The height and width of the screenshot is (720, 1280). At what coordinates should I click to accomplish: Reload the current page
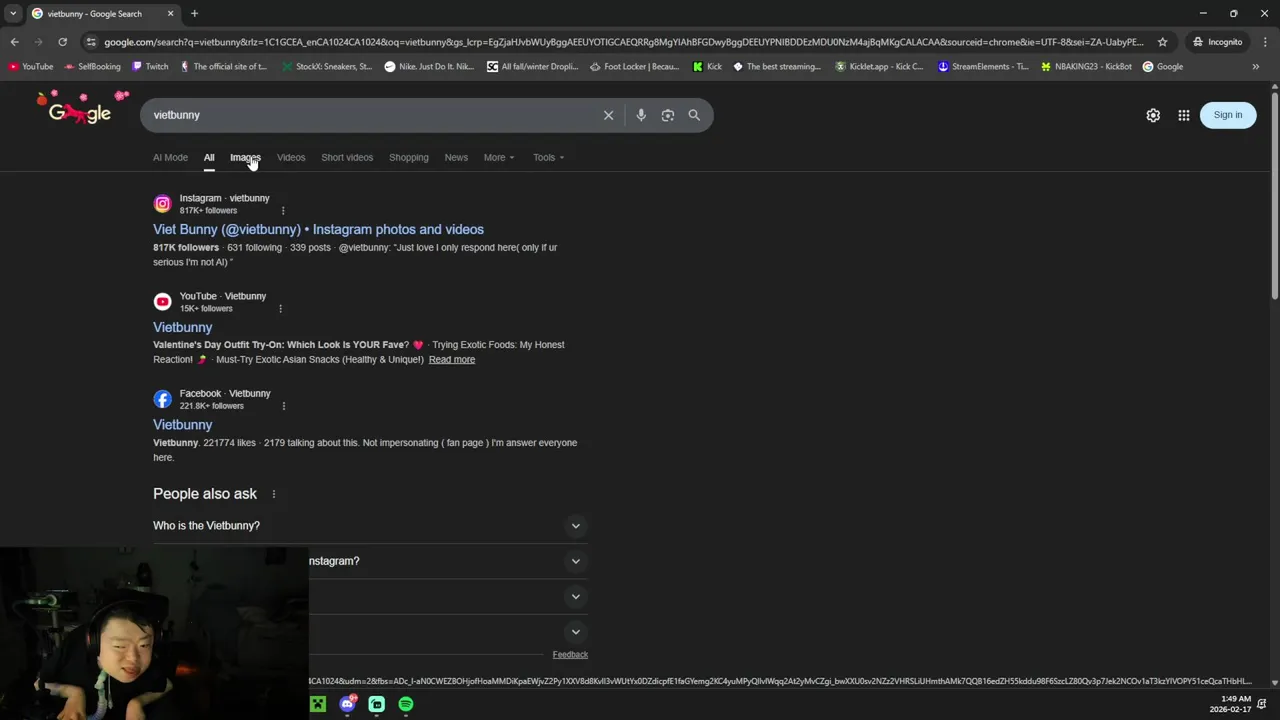pyautogui.click(x=62, y=42)
